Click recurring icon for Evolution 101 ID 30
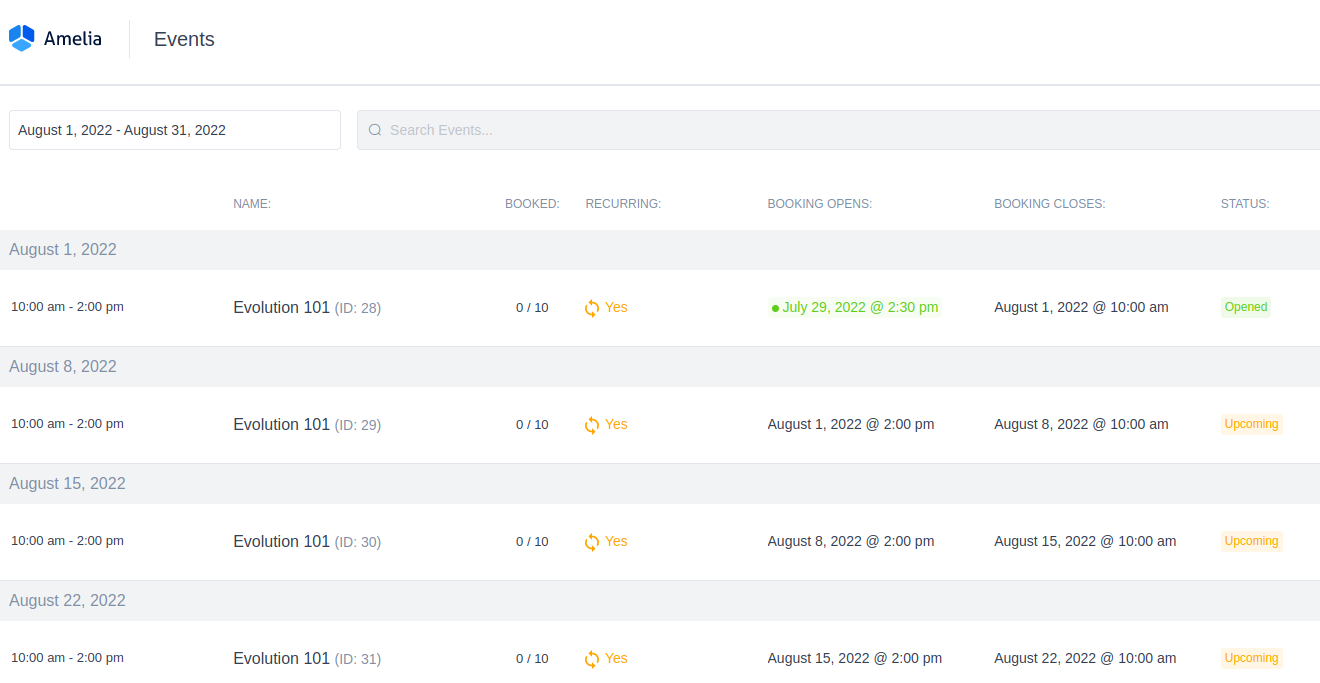This screenshot has width=1320, height=683. [x=592, y=542]
